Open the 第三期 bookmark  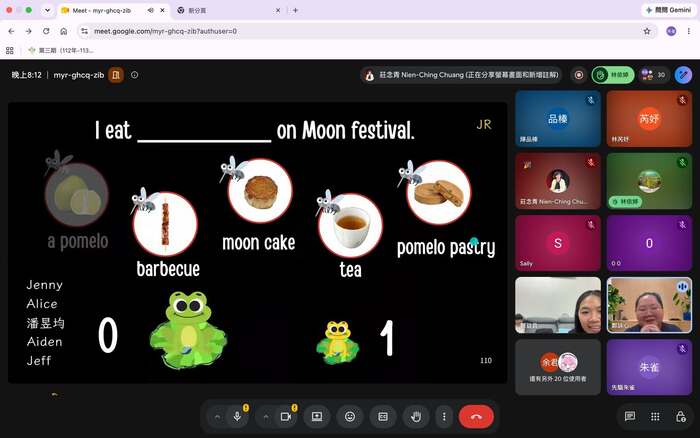(x=61, y=50)
